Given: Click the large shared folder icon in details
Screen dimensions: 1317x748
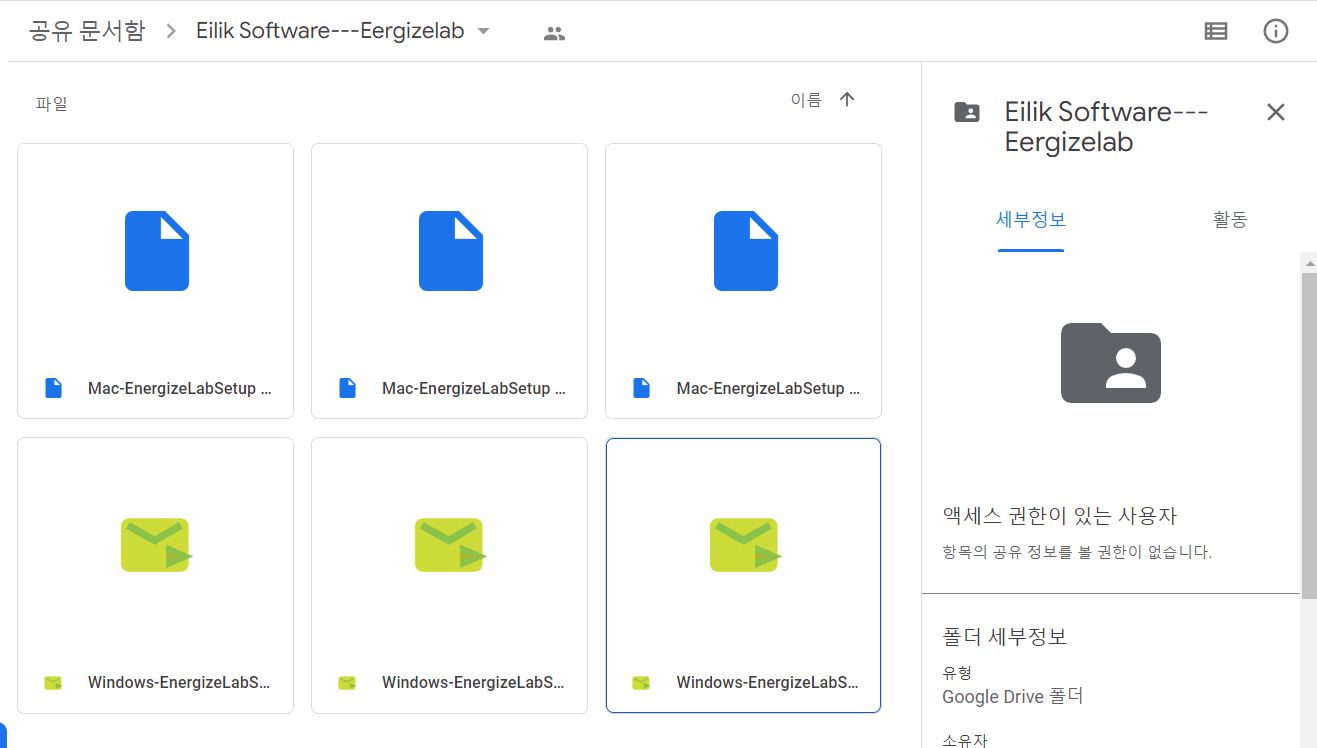Looking at the screenshot, I should (x=1110, y=362).
